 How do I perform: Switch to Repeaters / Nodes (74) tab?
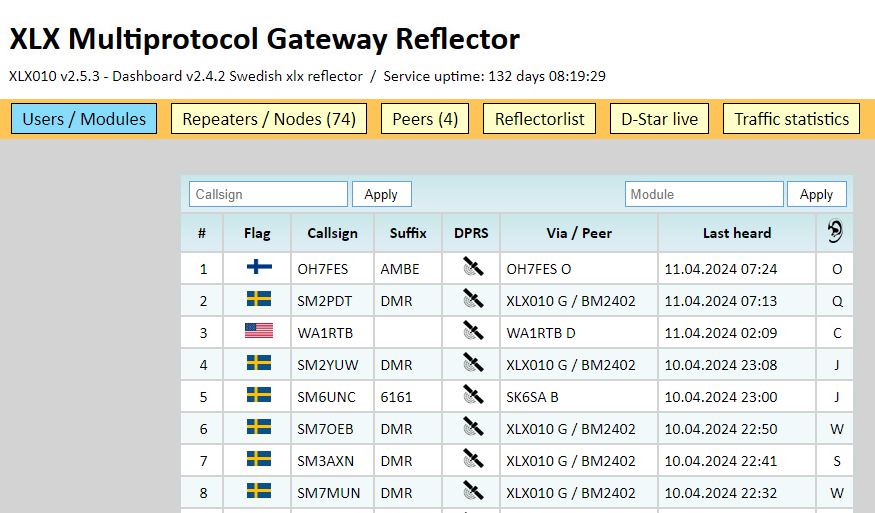(269, 119)
